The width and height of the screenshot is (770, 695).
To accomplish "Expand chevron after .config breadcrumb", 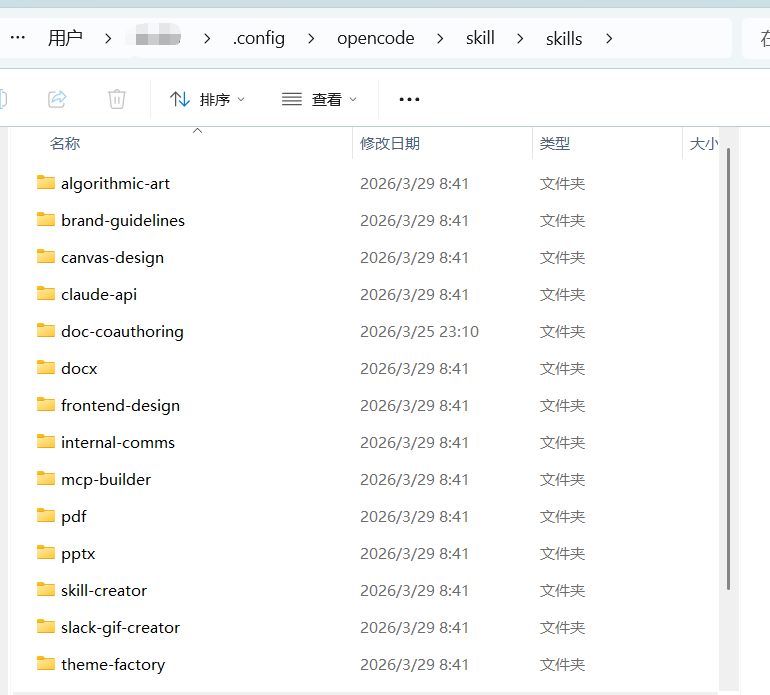I will click(x=311, y=38).
